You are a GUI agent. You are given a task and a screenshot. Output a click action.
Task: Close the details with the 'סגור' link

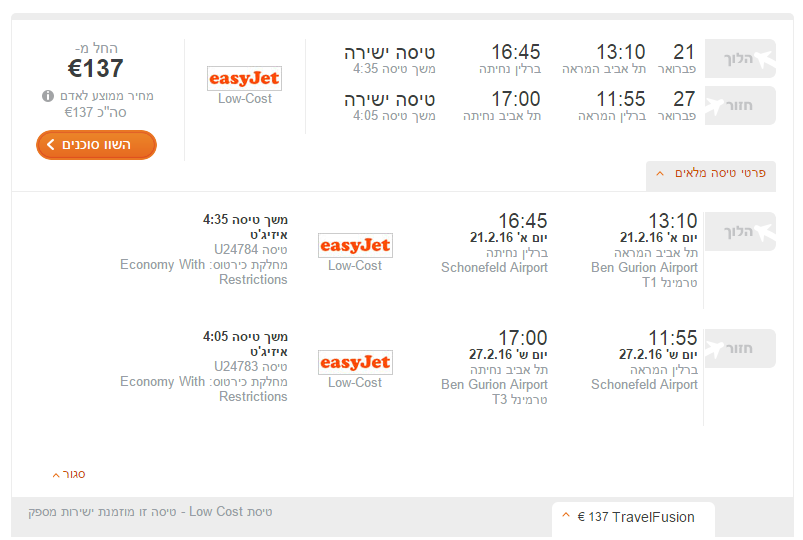(x=69, y=474)
